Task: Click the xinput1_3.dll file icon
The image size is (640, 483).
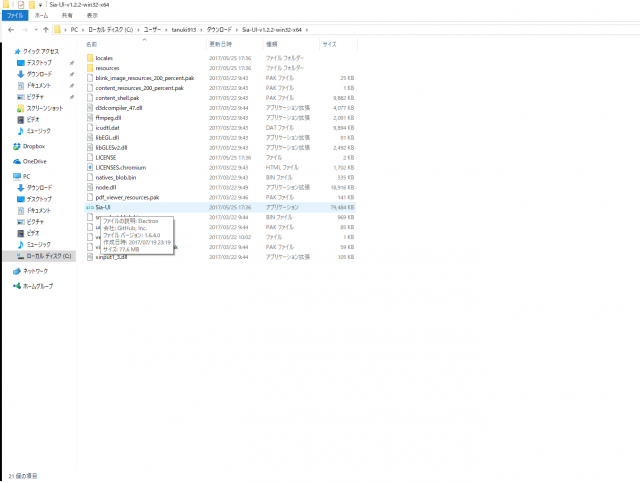Action: pos(90,257)
